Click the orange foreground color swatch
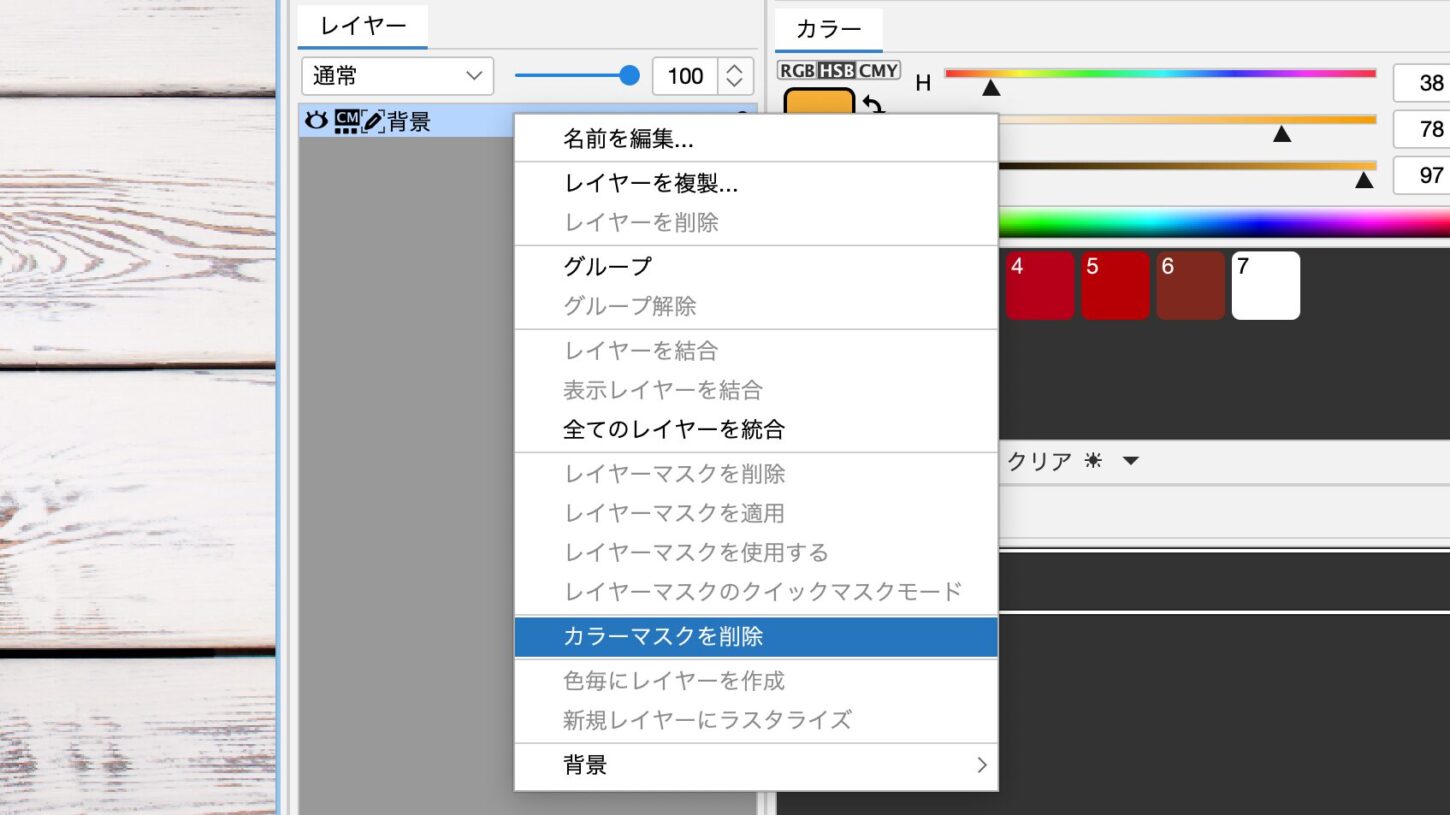The image size is (1450, 815). (x=818, y=103)
